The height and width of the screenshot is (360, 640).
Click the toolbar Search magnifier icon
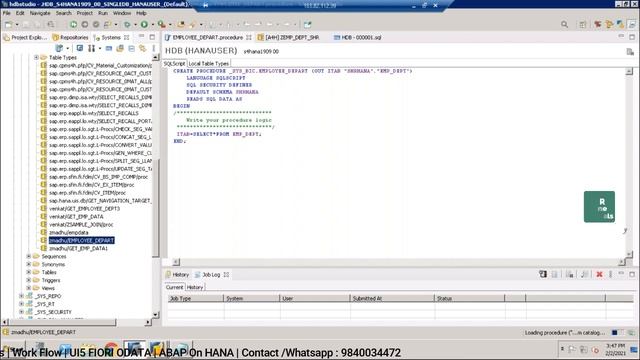click(564, 24)
